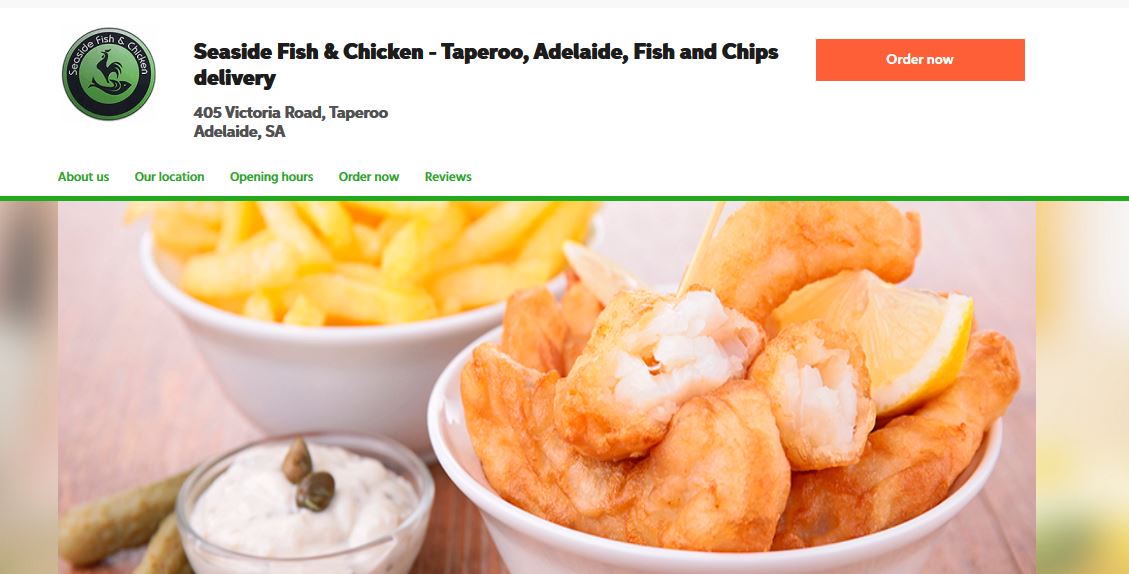Viewport: 1129px width, 574px height.
Task: Click the green divider bar below the navigation
Action: tap(564, 199)
